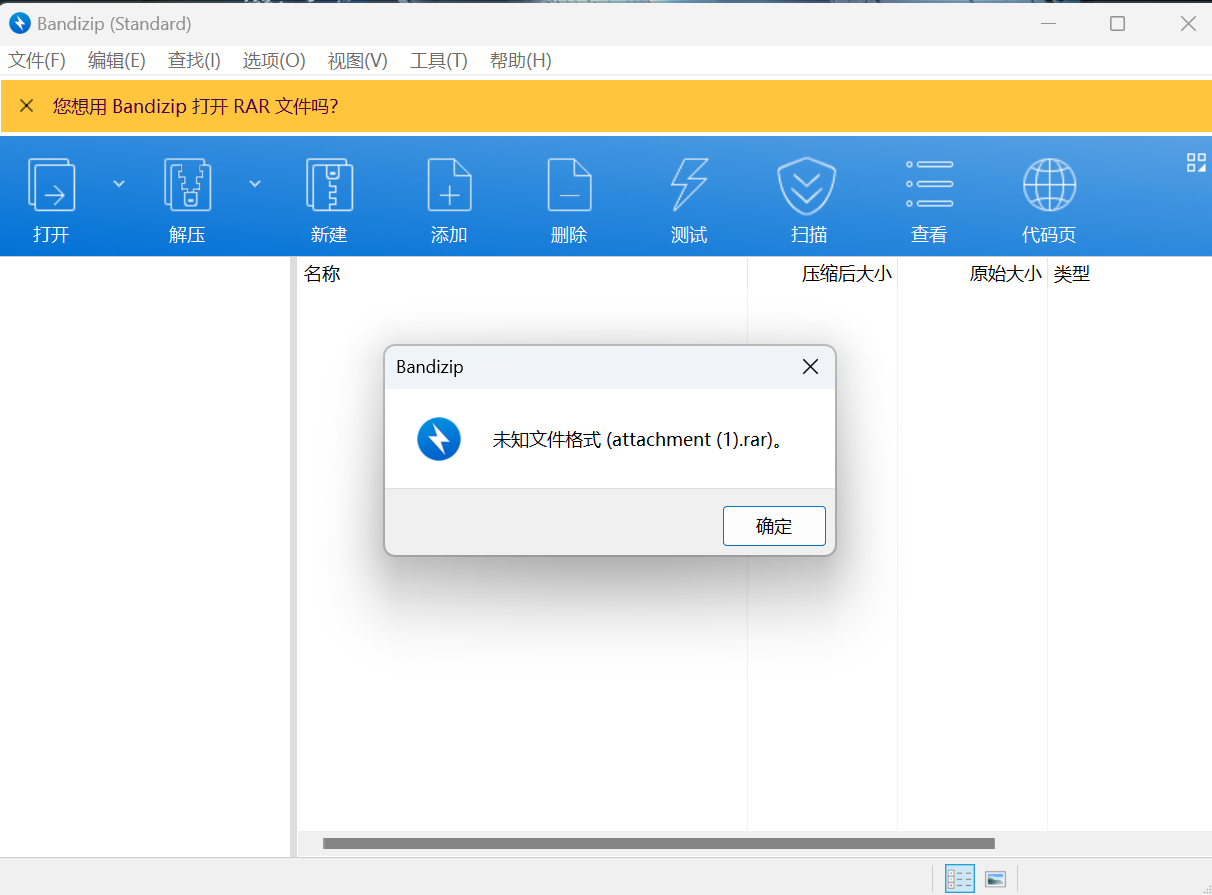Click the 扫描 (Scan) shield icon
This screenshot has height=895, width=1212.
tap(807, 186)
